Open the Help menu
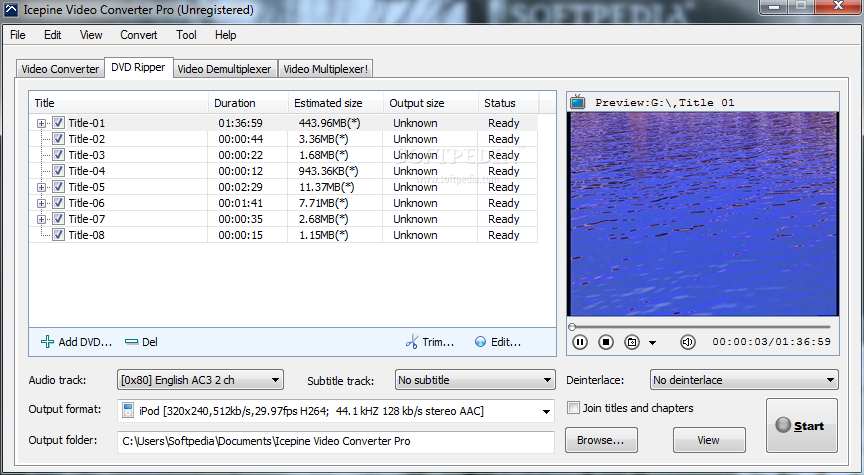The height and width of the screenshot is (475, 864). [225, 35]
